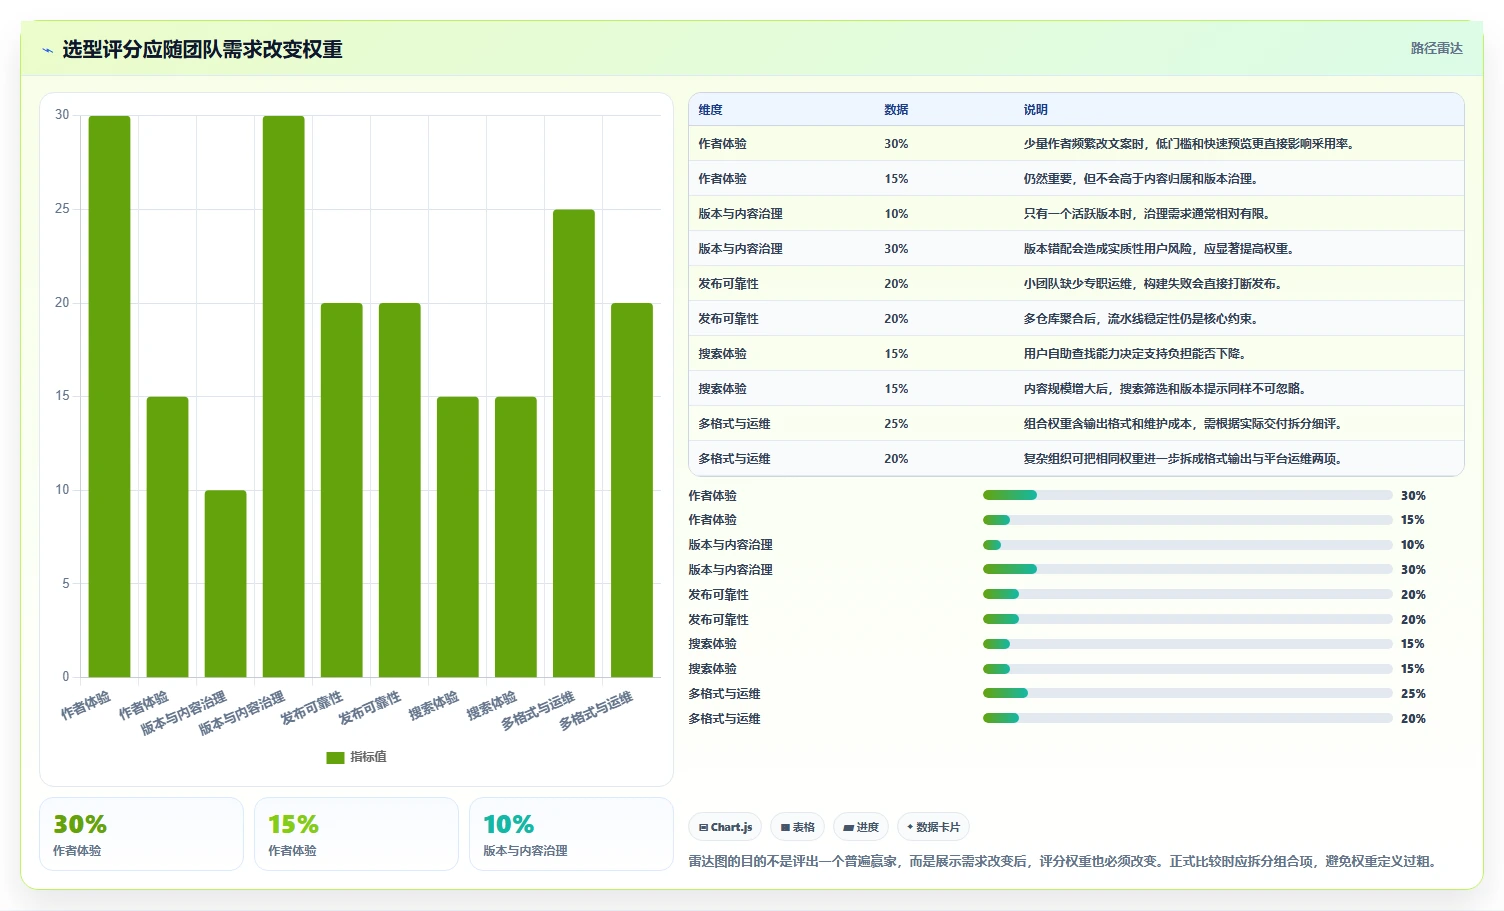
Task: Select the row starting 少量作者频繁改文案时
Action: point(1076,144)
